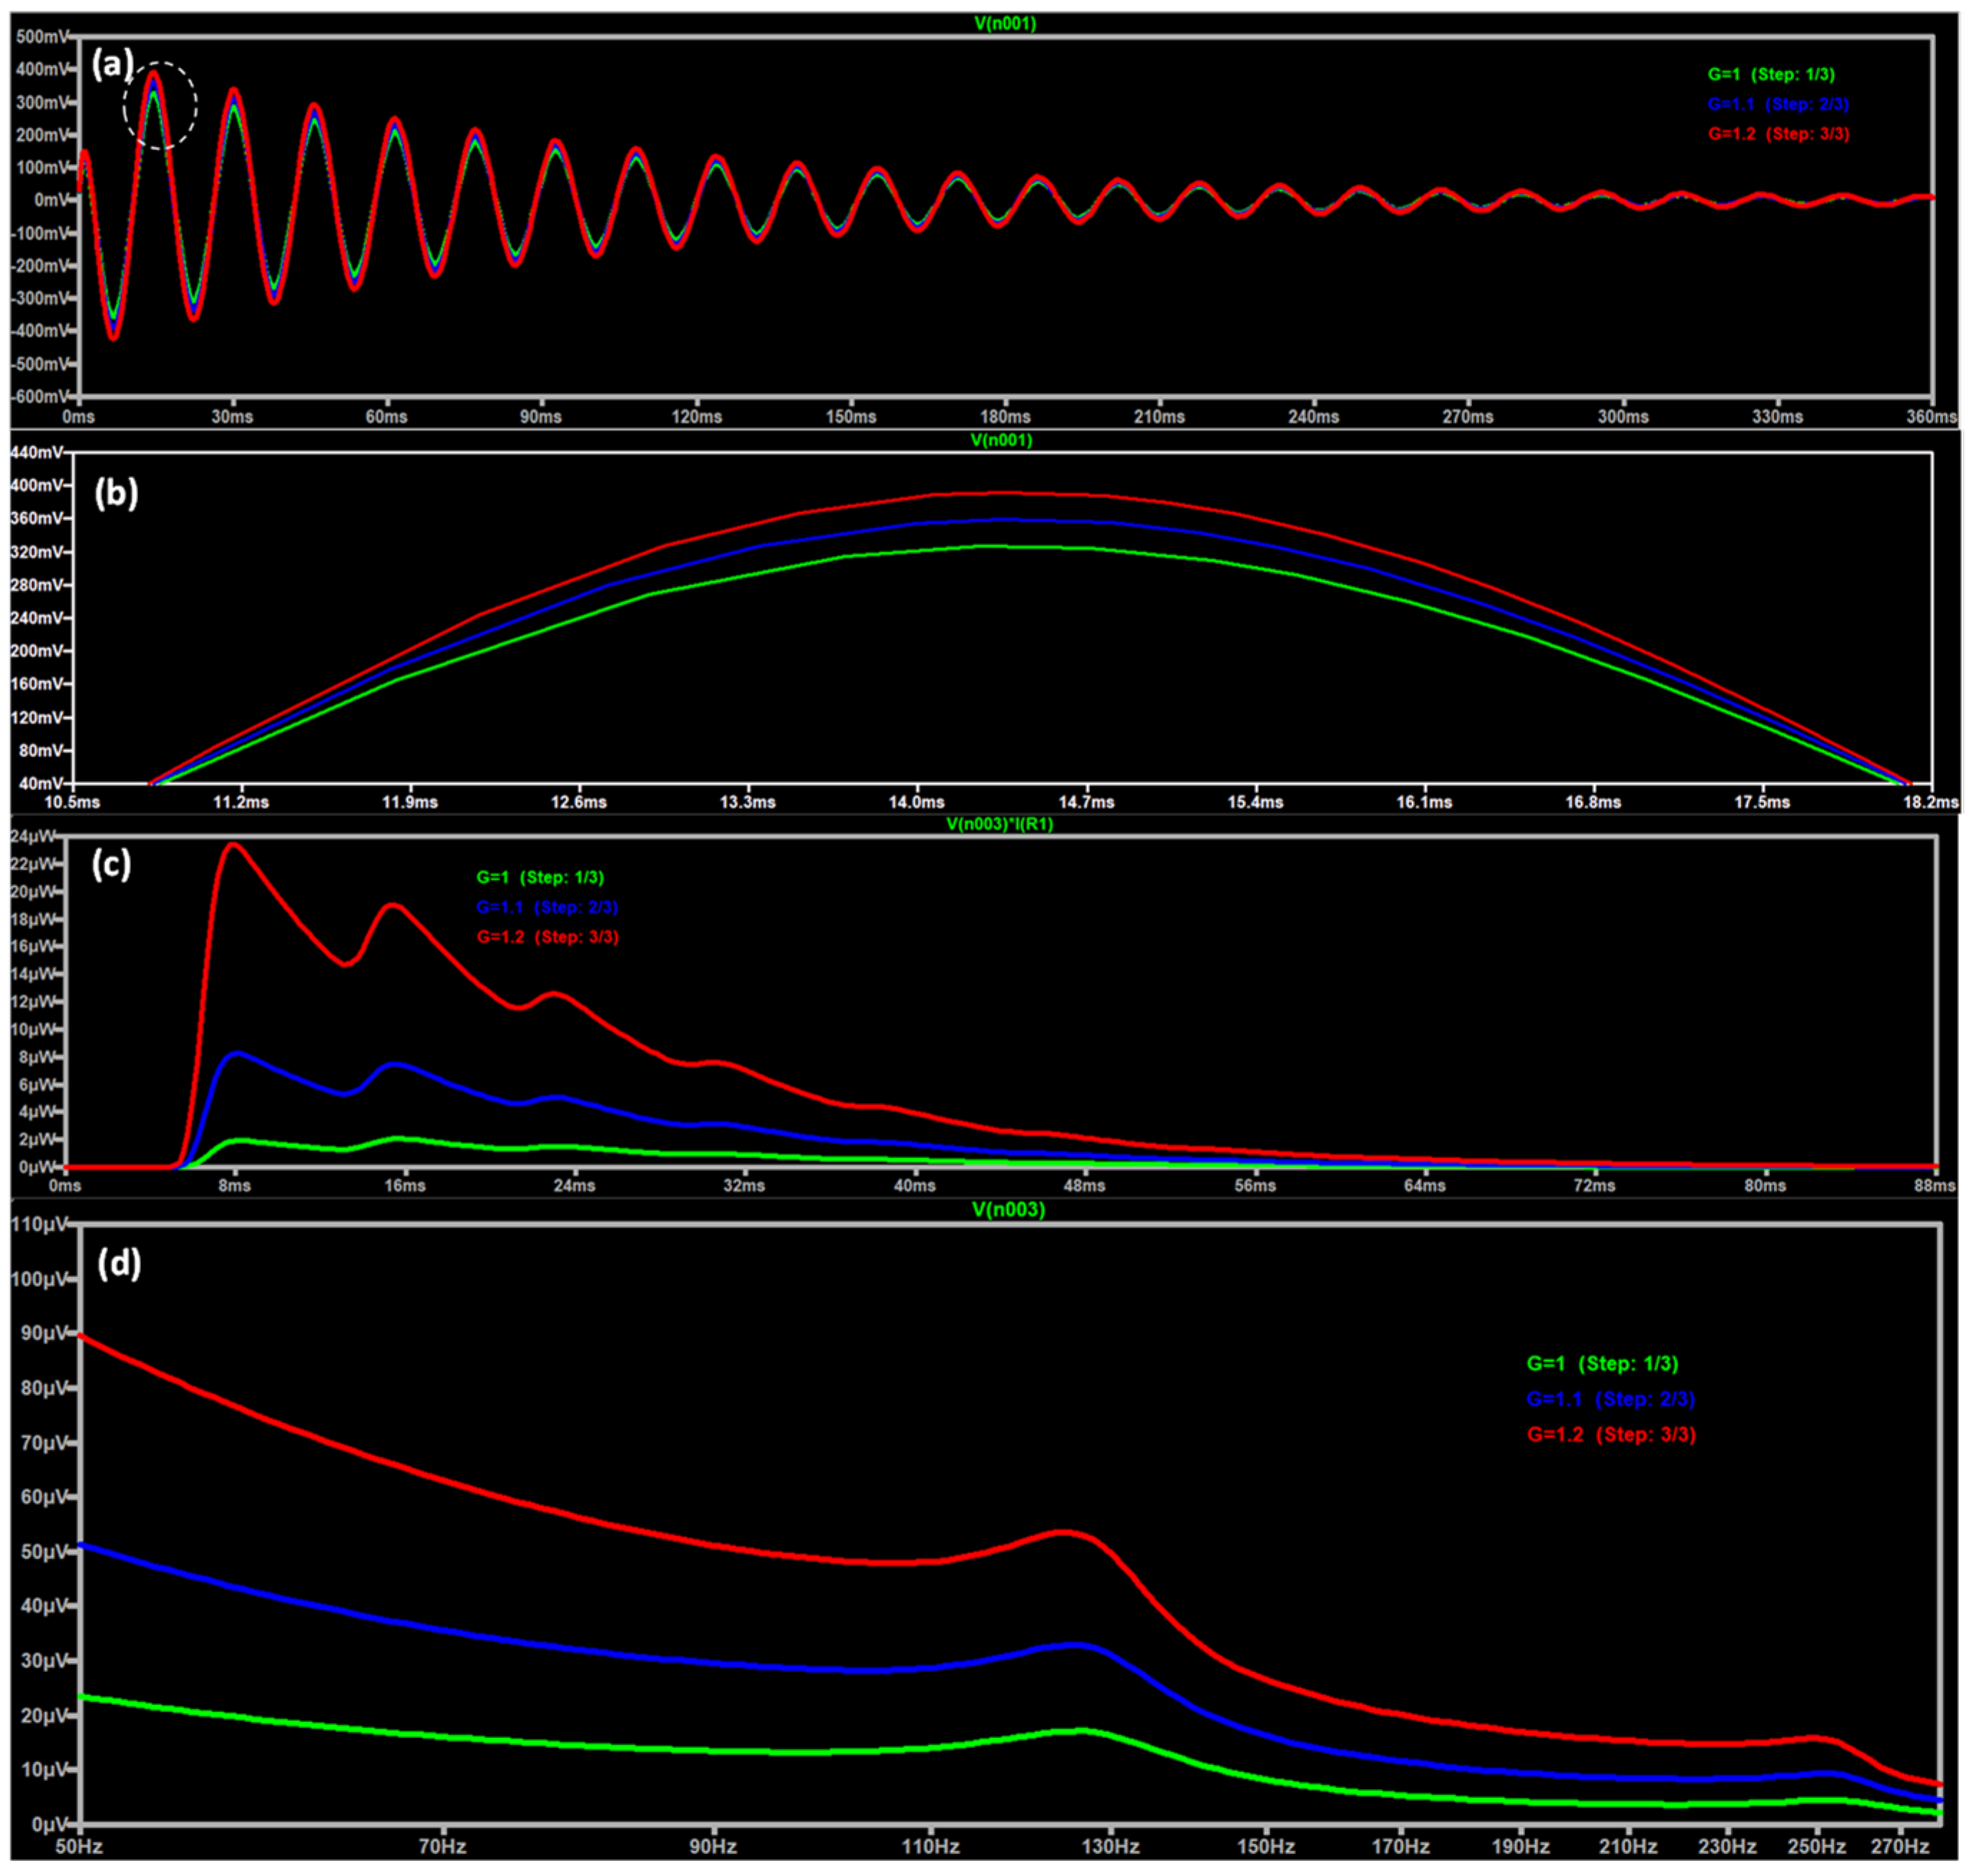1968x1876 pixels.
Task: Select the G=1.2 (Step: 3/3) legend in panel (c)
Action: click(x=547, y=937)
